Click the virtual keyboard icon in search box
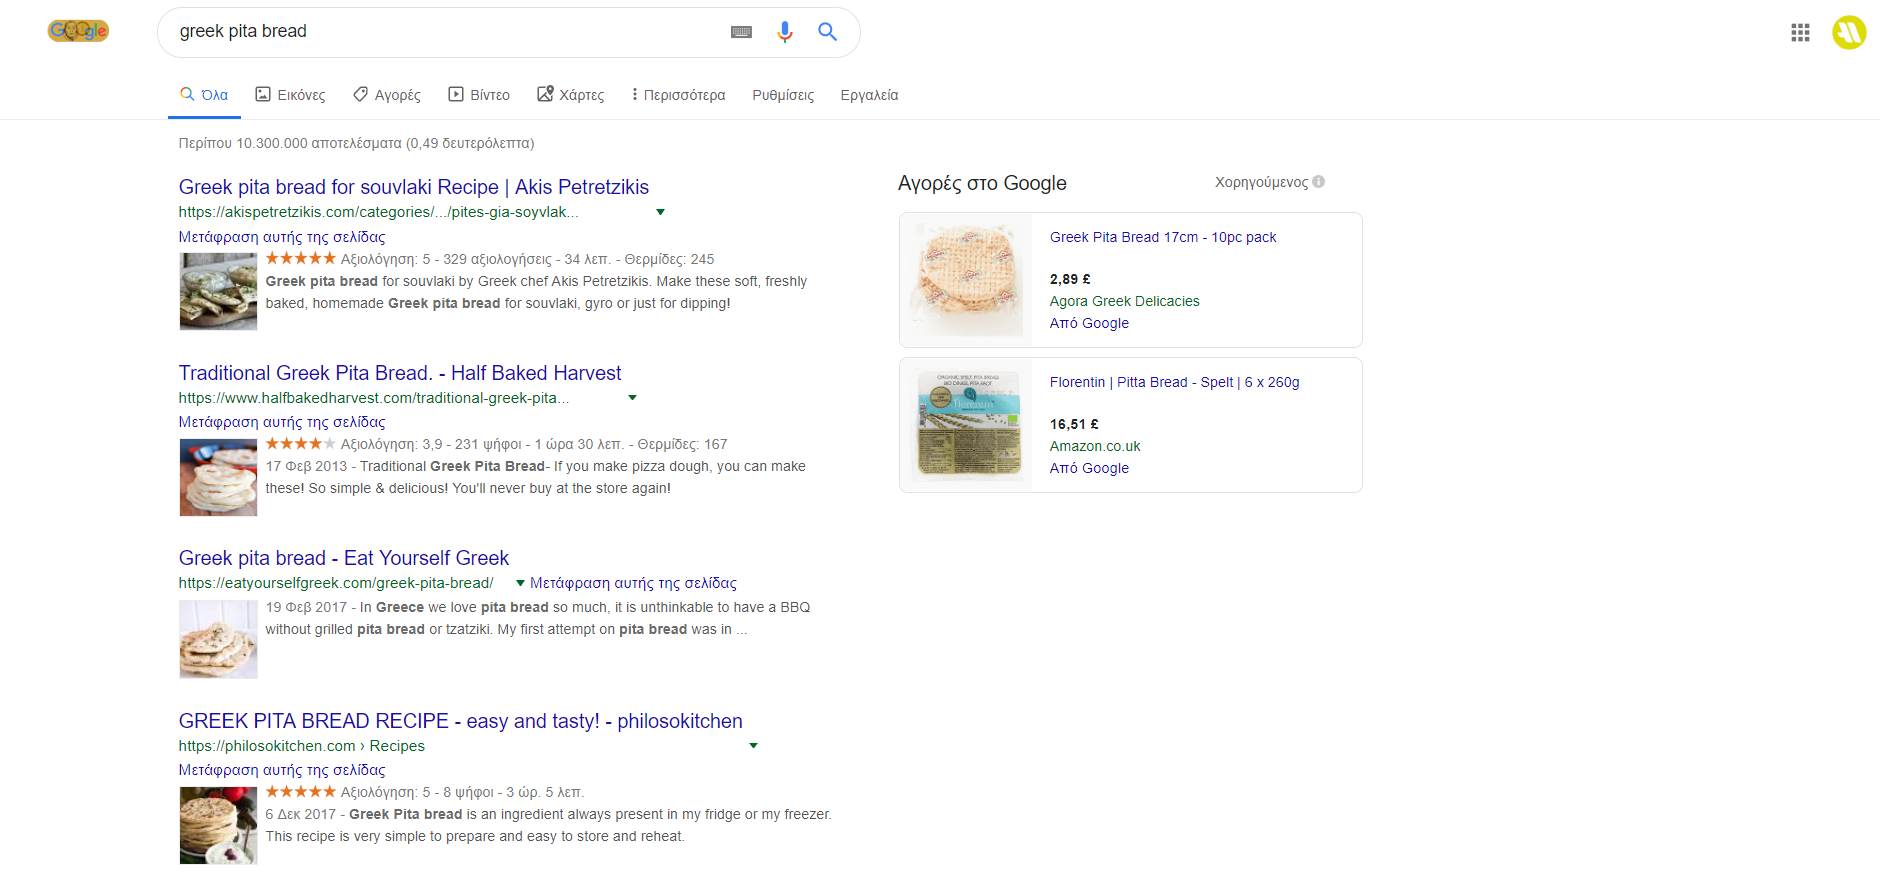 point(741,32)
